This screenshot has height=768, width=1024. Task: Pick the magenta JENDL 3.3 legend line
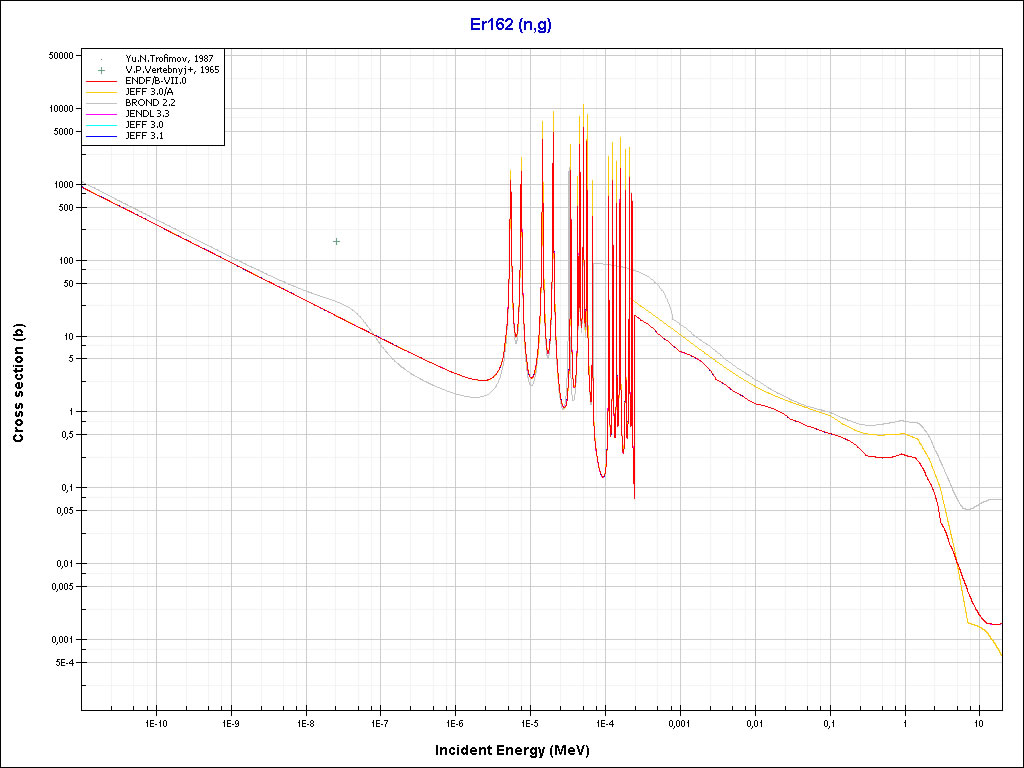102,114
